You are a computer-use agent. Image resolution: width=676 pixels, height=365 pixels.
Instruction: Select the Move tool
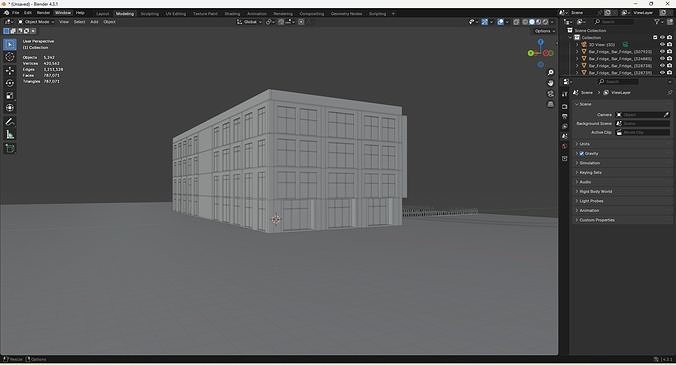click(9, 70)
